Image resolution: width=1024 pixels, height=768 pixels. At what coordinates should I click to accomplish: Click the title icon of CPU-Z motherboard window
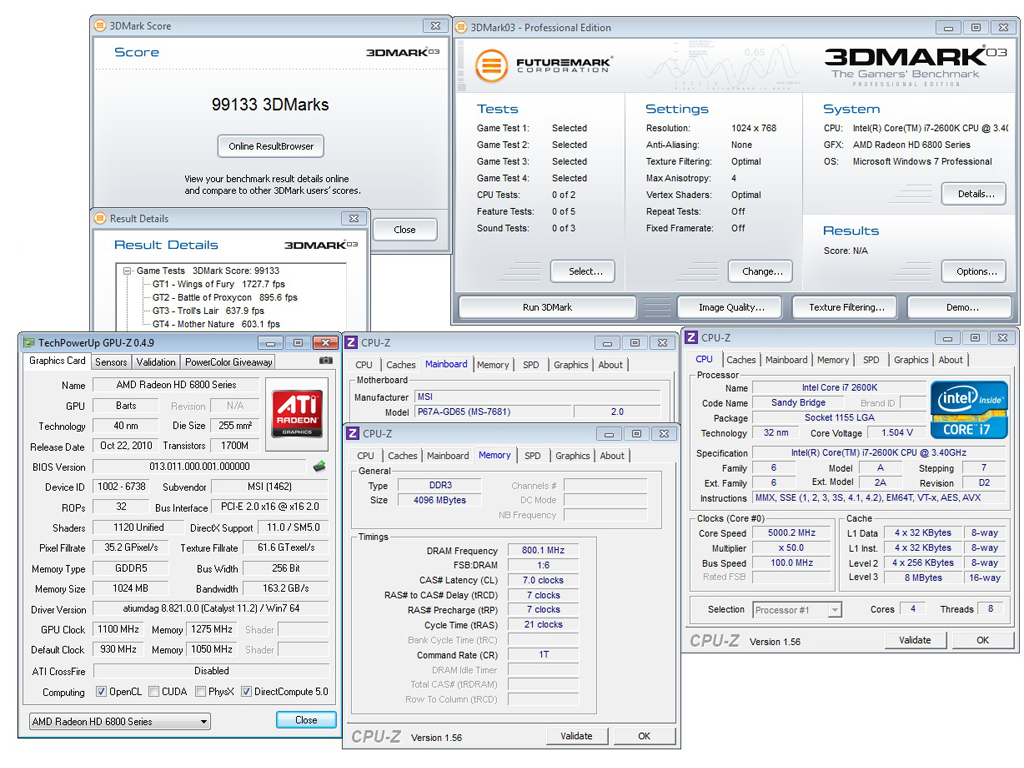(351, 342)
